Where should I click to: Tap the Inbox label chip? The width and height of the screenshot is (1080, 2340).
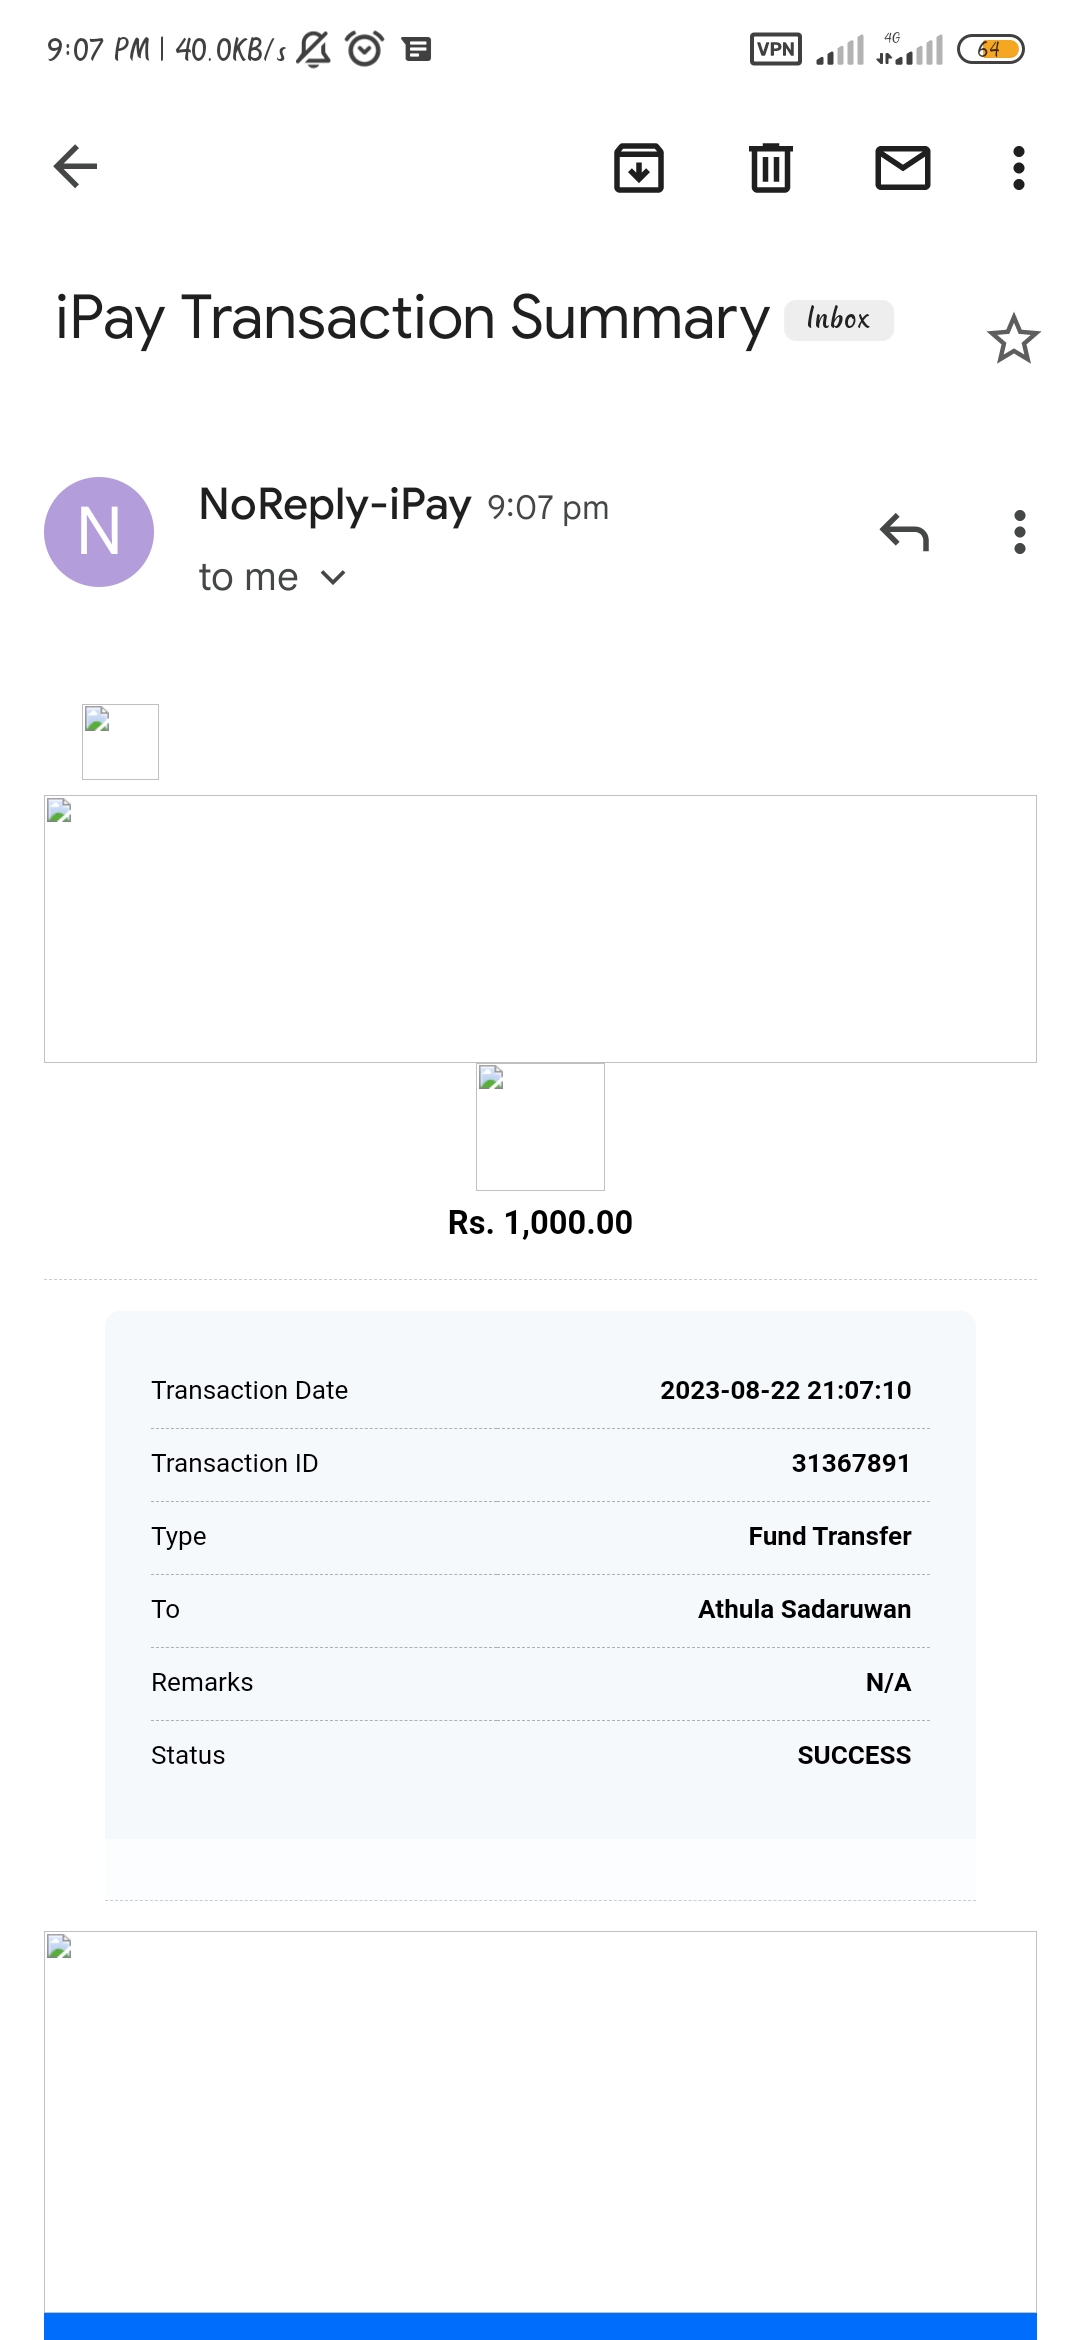838,320
